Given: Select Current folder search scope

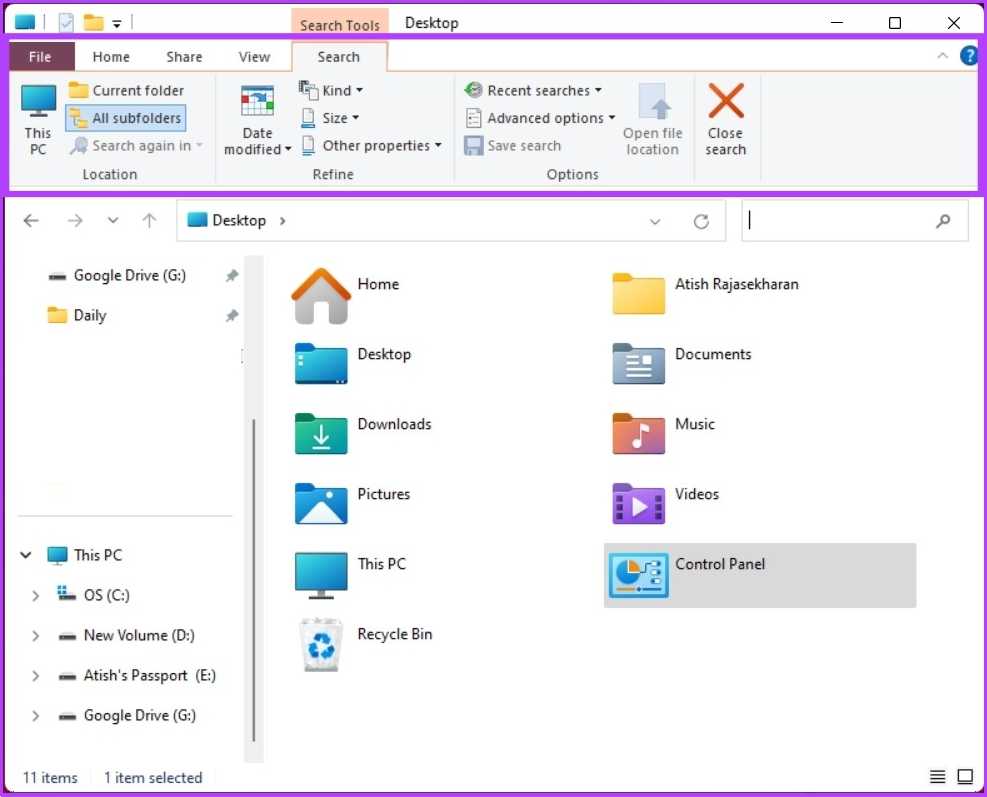Looking at the screenshot, I should [x=126, y=90].
